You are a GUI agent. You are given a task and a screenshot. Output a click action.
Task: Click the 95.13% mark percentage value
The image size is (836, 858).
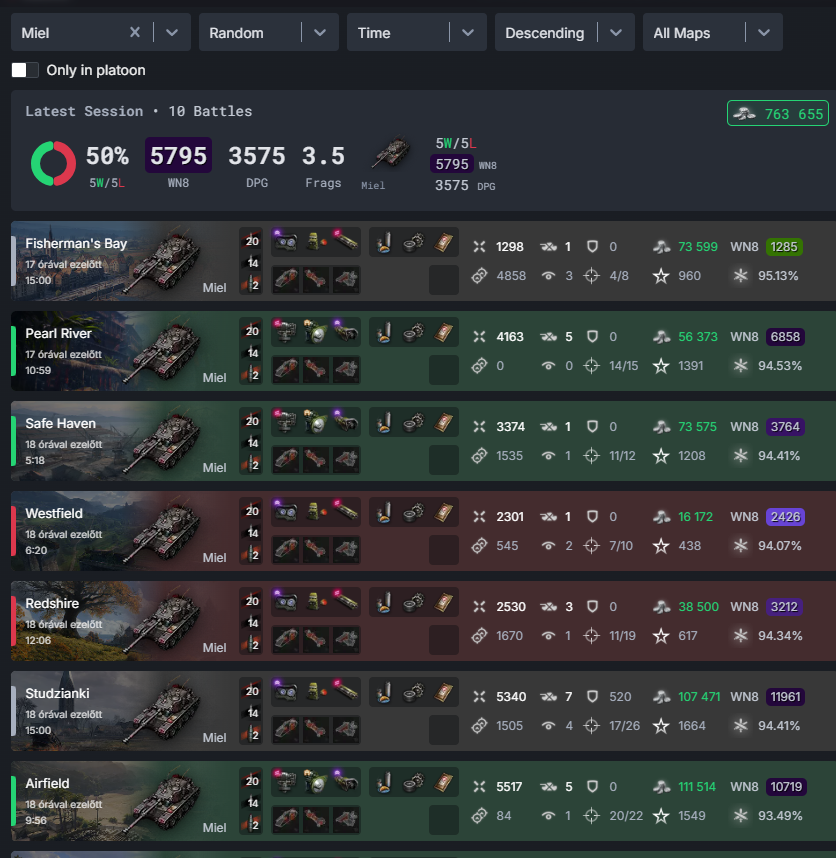coord(778,276)
